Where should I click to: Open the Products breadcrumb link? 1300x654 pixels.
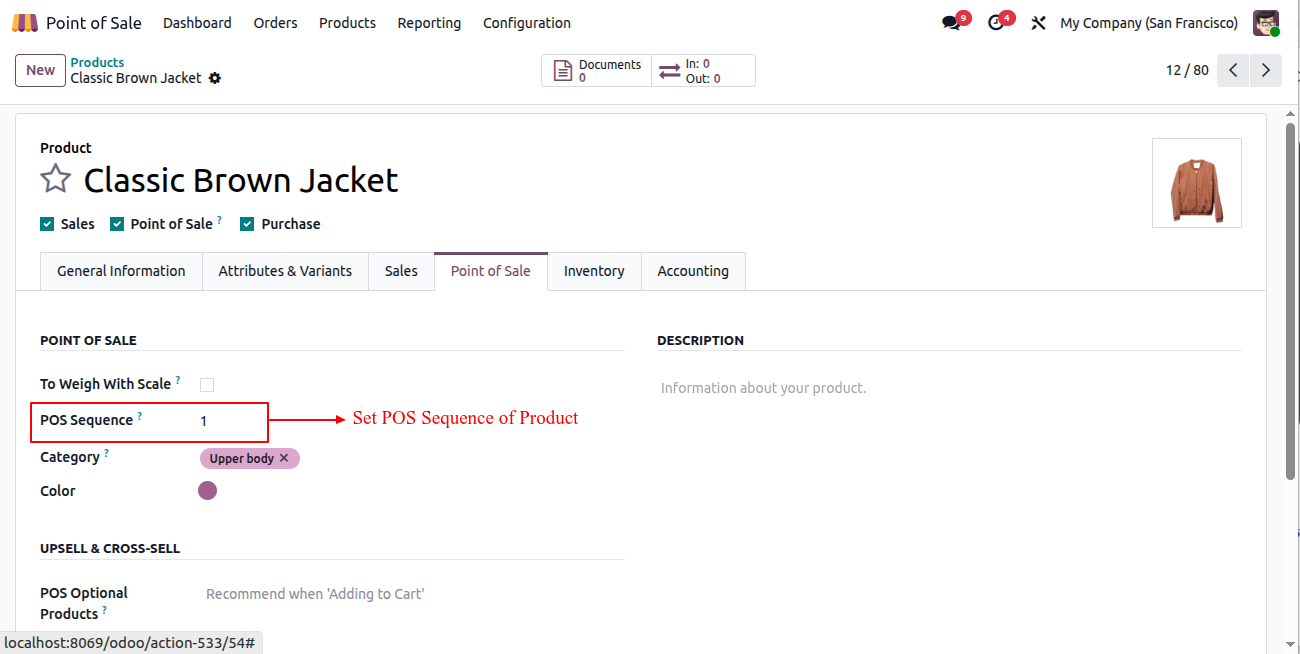(x=97, y=62)
